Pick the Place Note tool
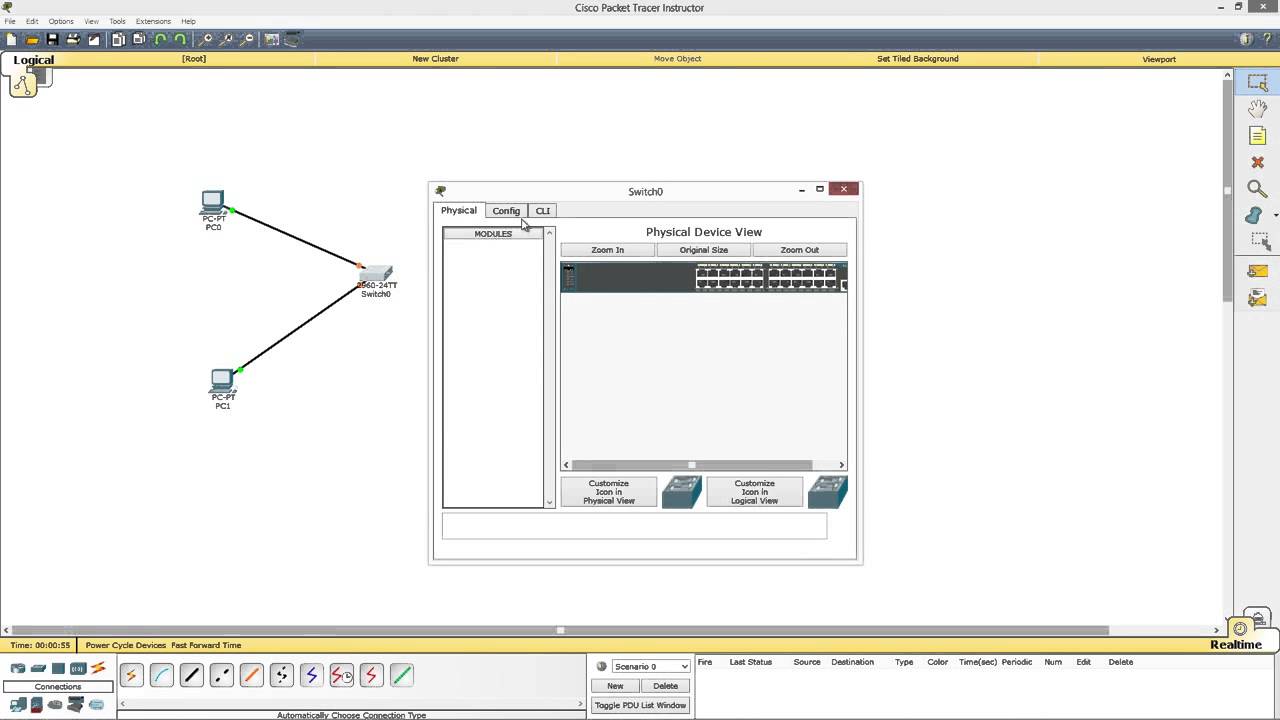 [x=1257, y=136]
